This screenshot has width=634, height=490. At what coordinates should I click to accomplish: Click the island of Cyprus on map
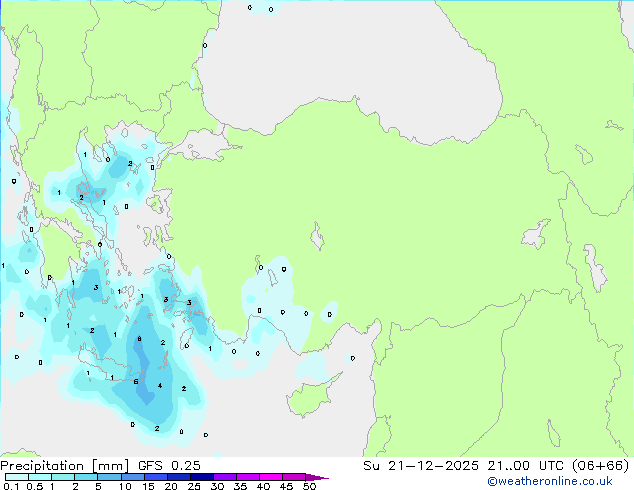point(309,397)
